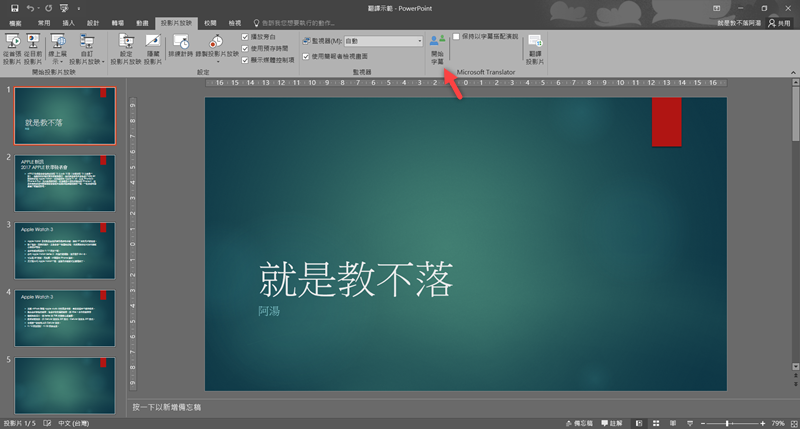Toggle Use Timings (使用預存時間) checkbox
This screenshot has width=800, height=429.
pos(245,48)
